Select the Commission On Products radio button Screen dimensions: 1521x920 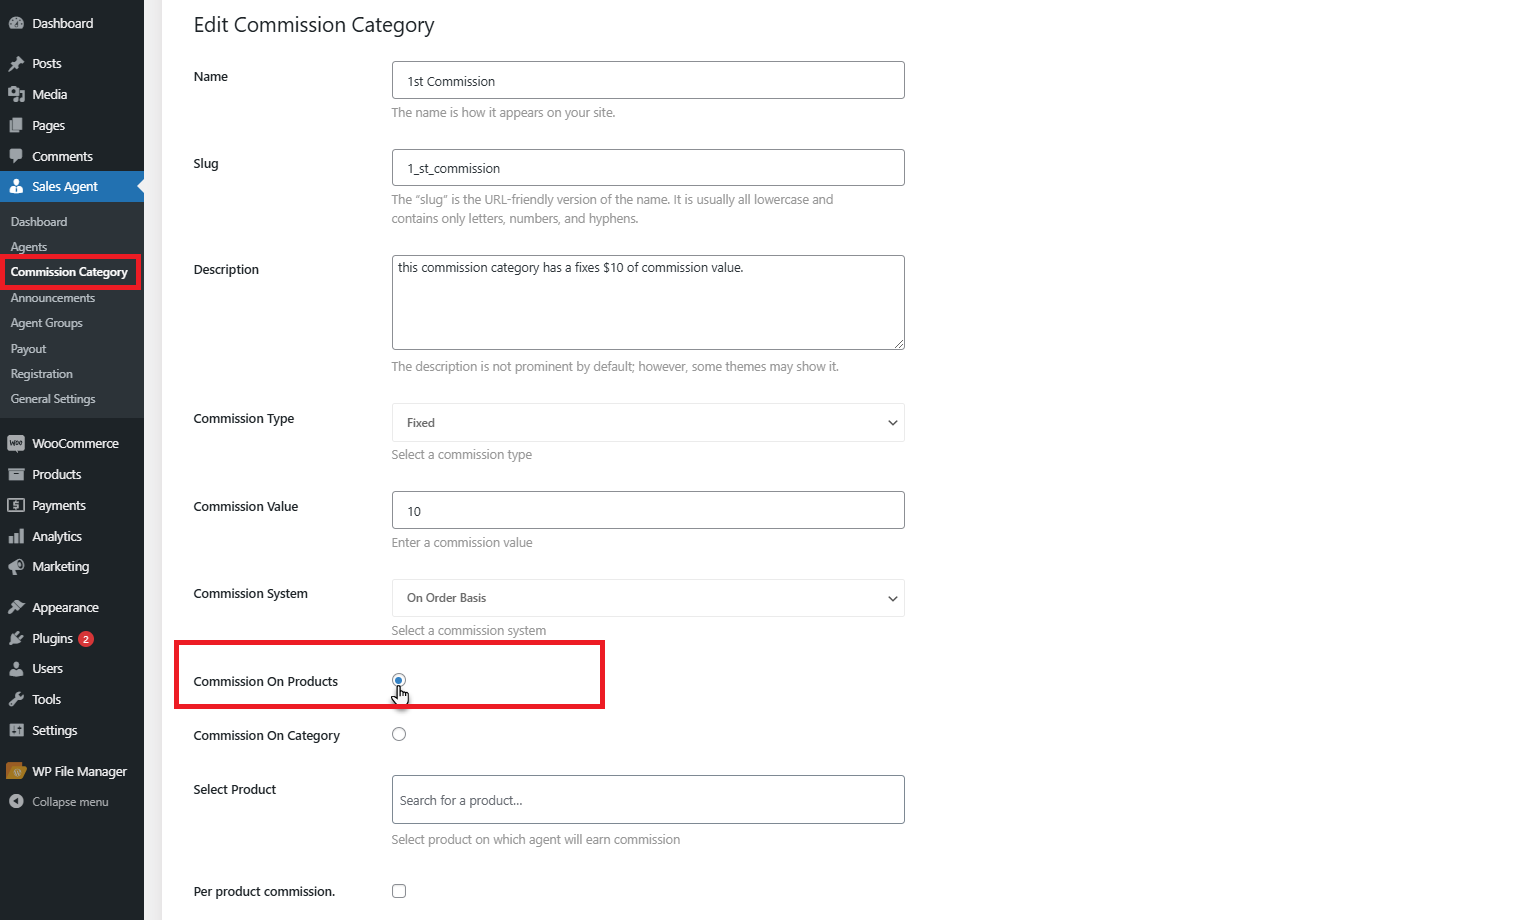tap(399, 680)
